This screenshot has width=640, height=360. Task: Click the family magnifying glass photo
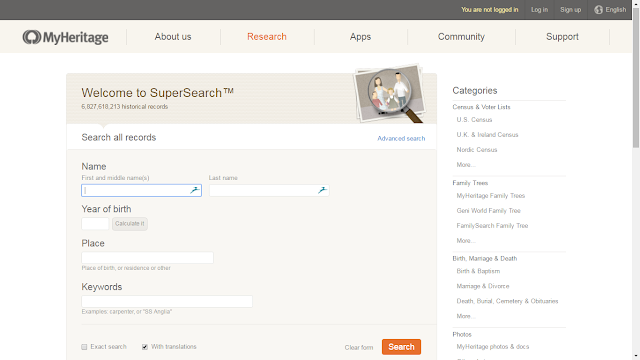tap(390, 93)
